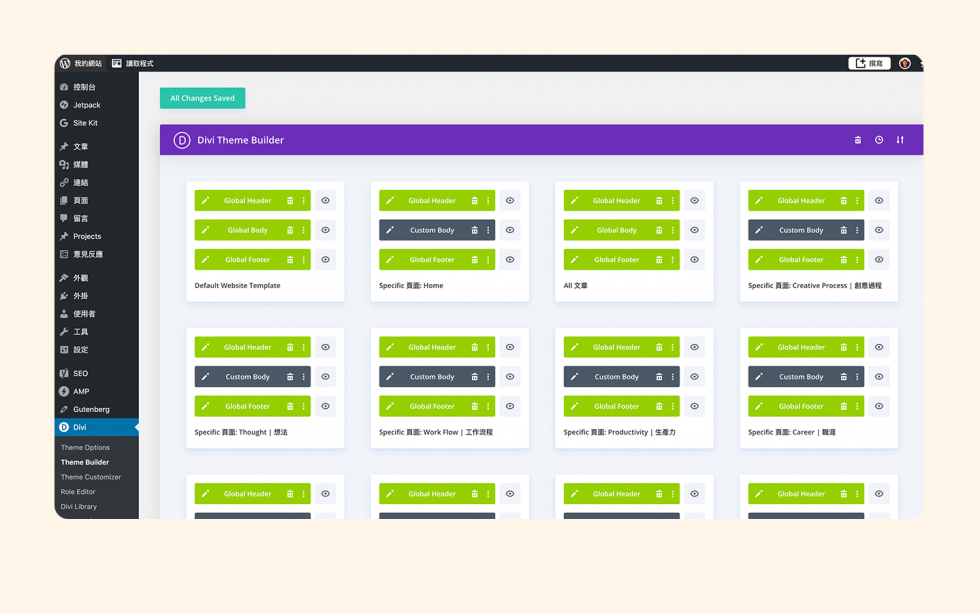The width and height of the screenshot is (980, 613).
Task: Click the portability import/export arrows icon
Action: [900, 140]
